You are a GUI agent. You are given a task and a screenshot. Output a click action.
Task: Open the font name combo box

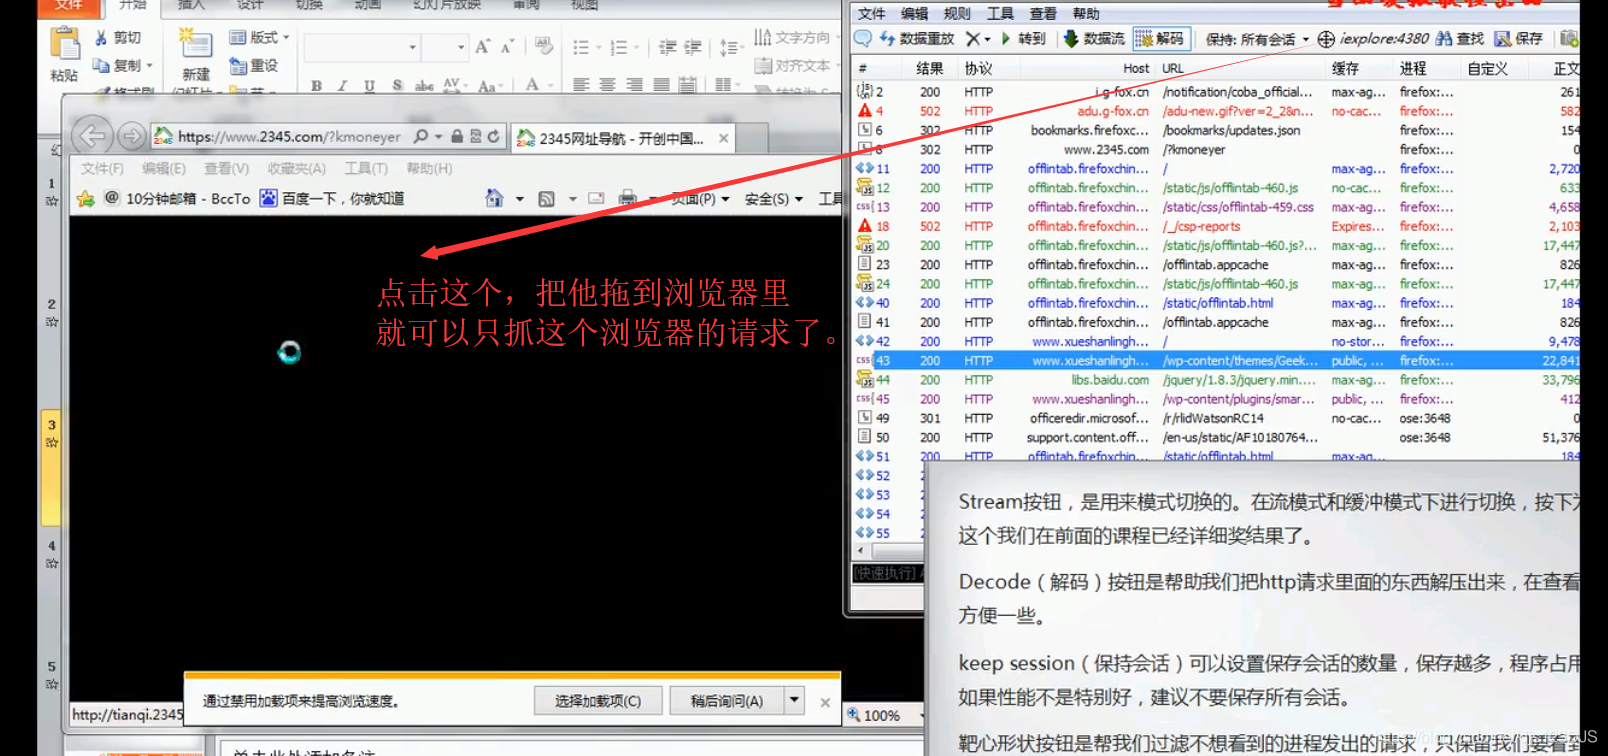[x=362, y=47]
